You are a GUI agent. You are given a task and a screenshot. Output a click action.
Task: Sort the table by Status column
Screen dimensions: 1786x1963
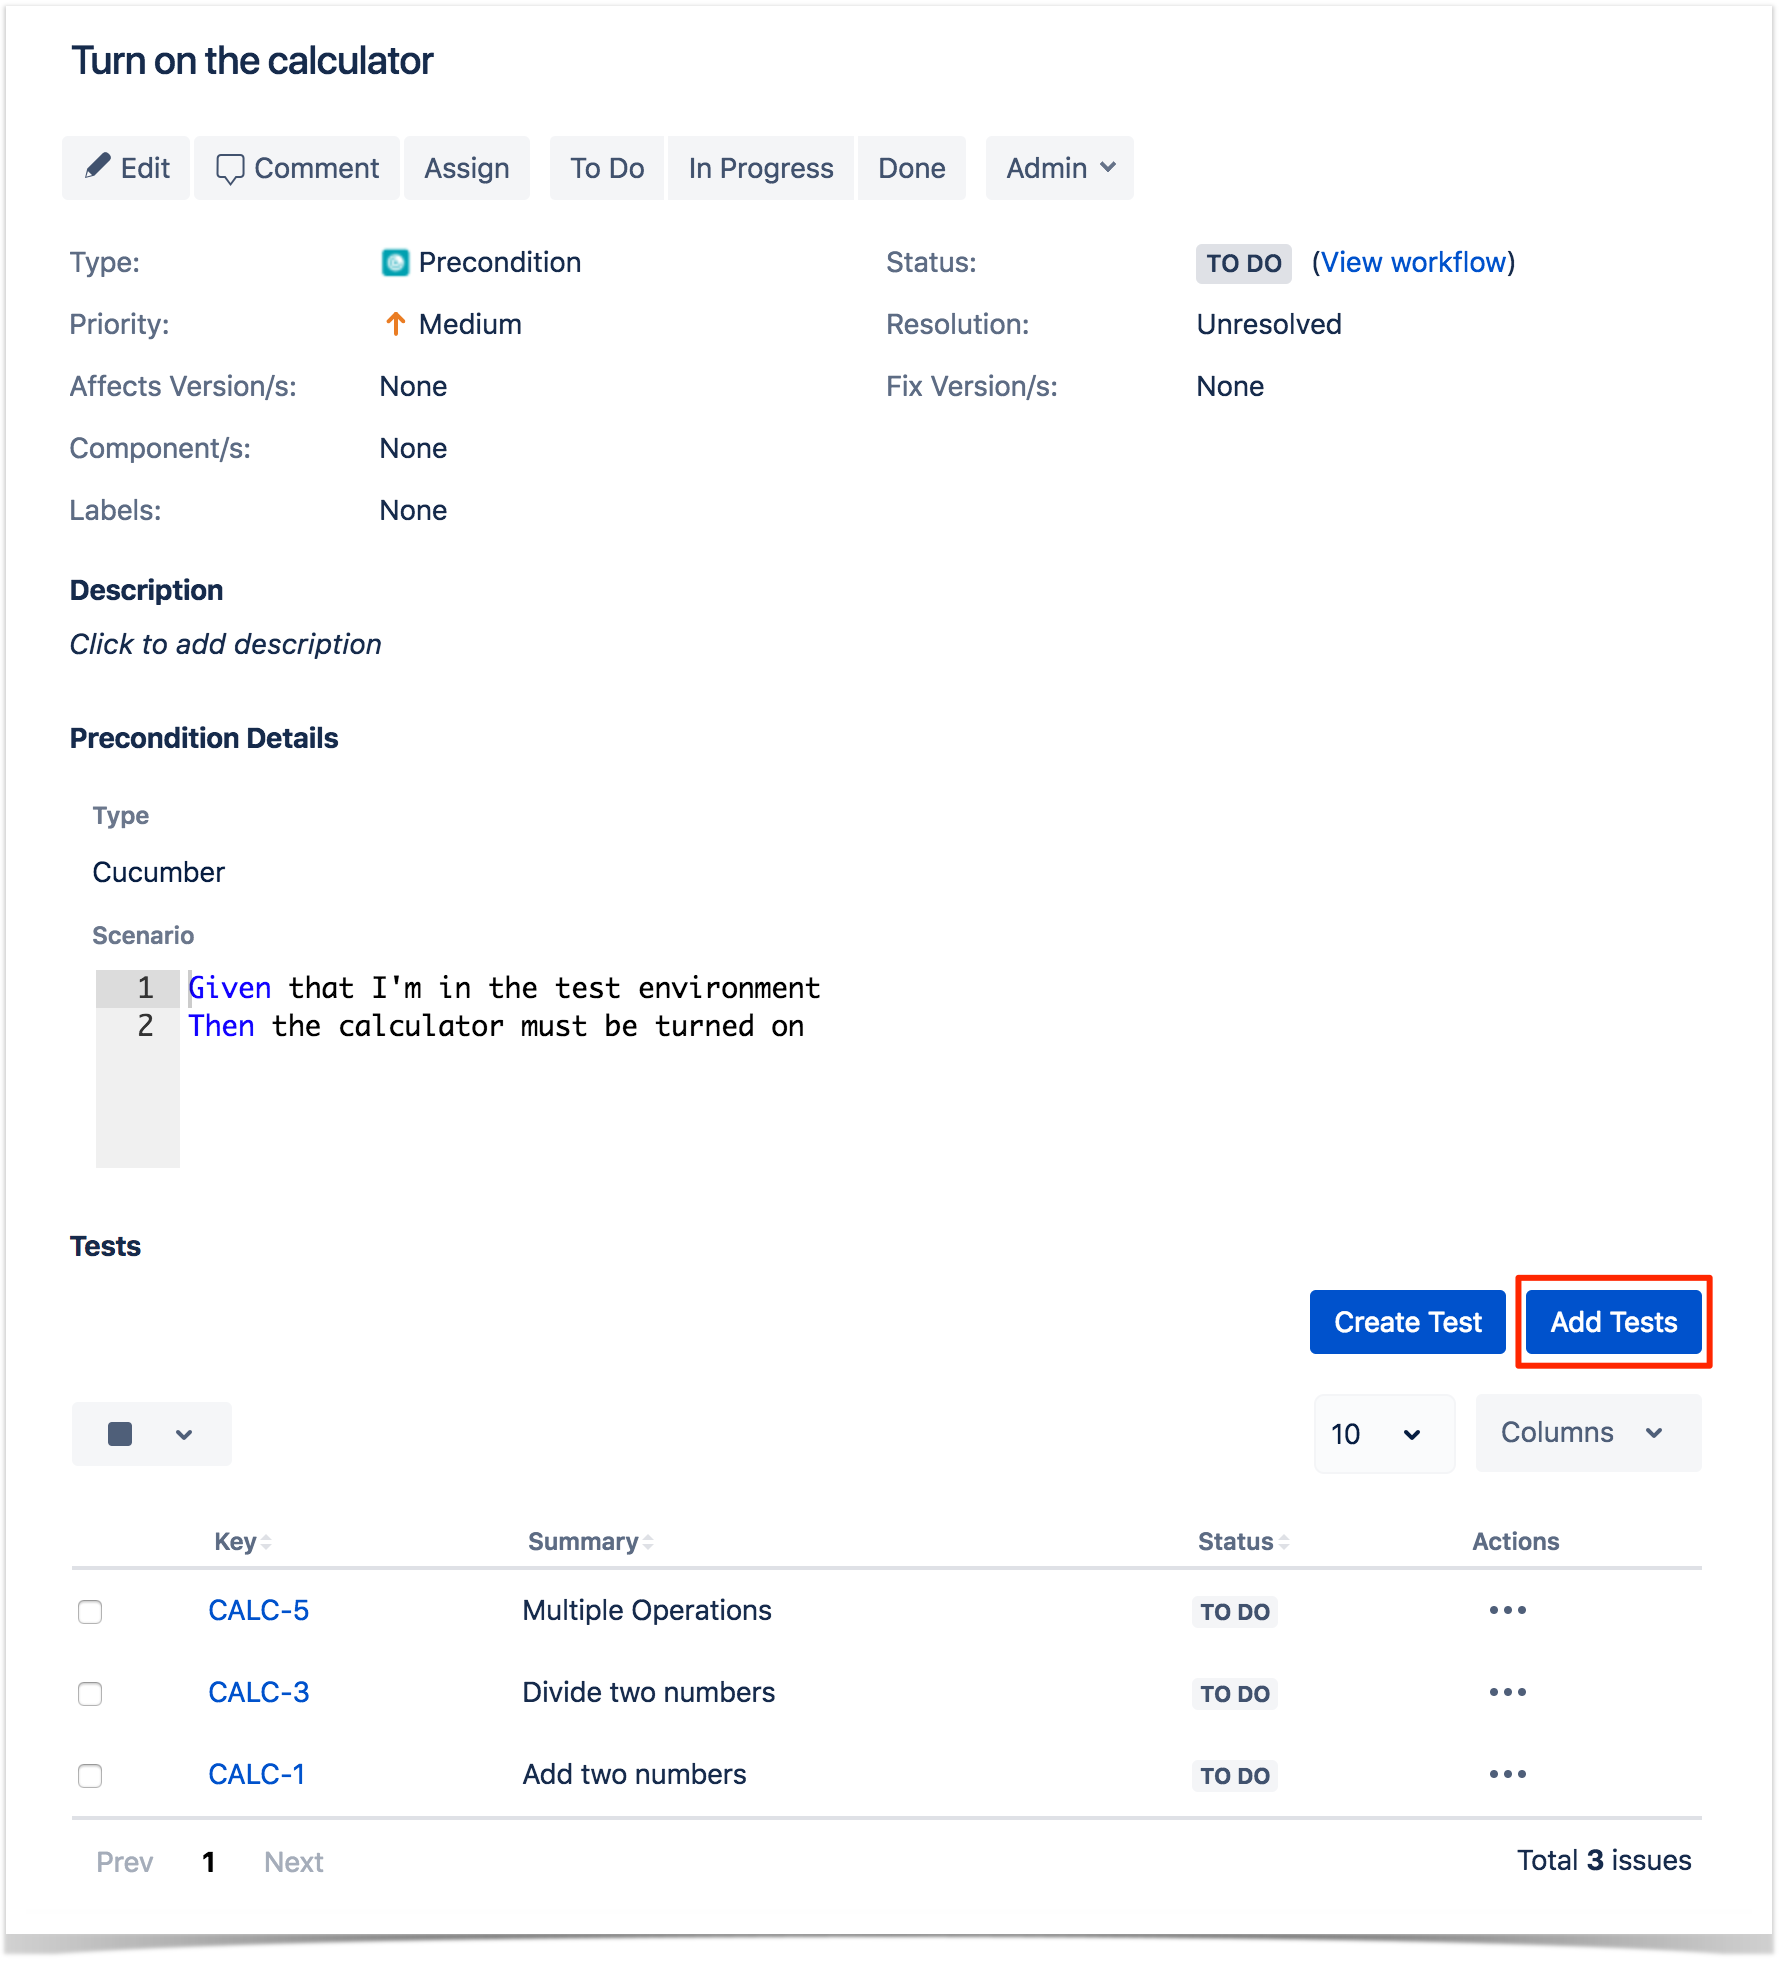click(x=1243, y=1541)
